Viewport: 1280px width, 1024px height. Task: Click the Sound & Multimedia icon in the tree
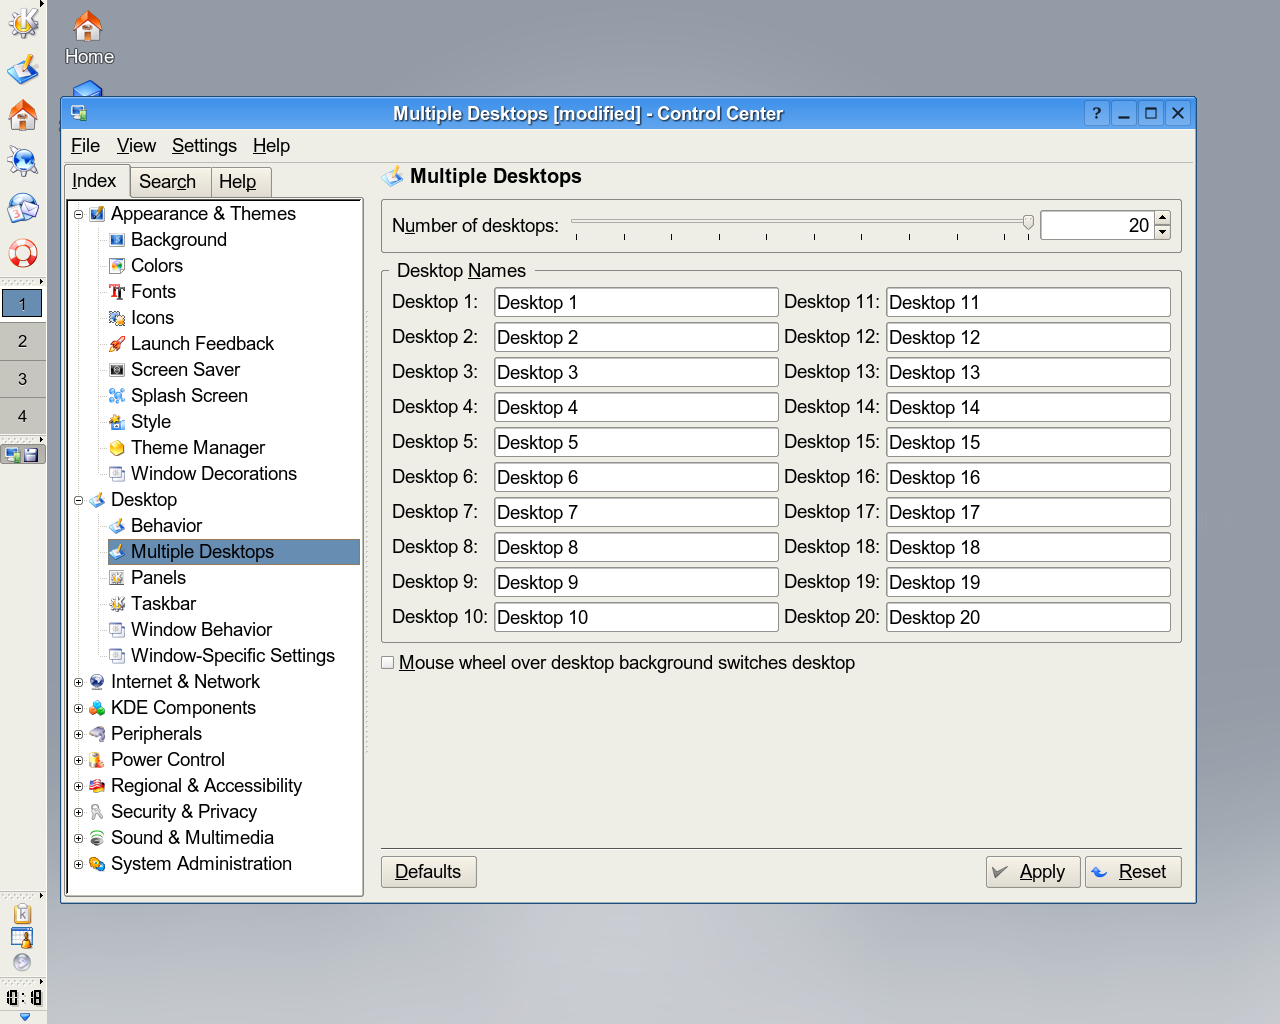point(97,838)
